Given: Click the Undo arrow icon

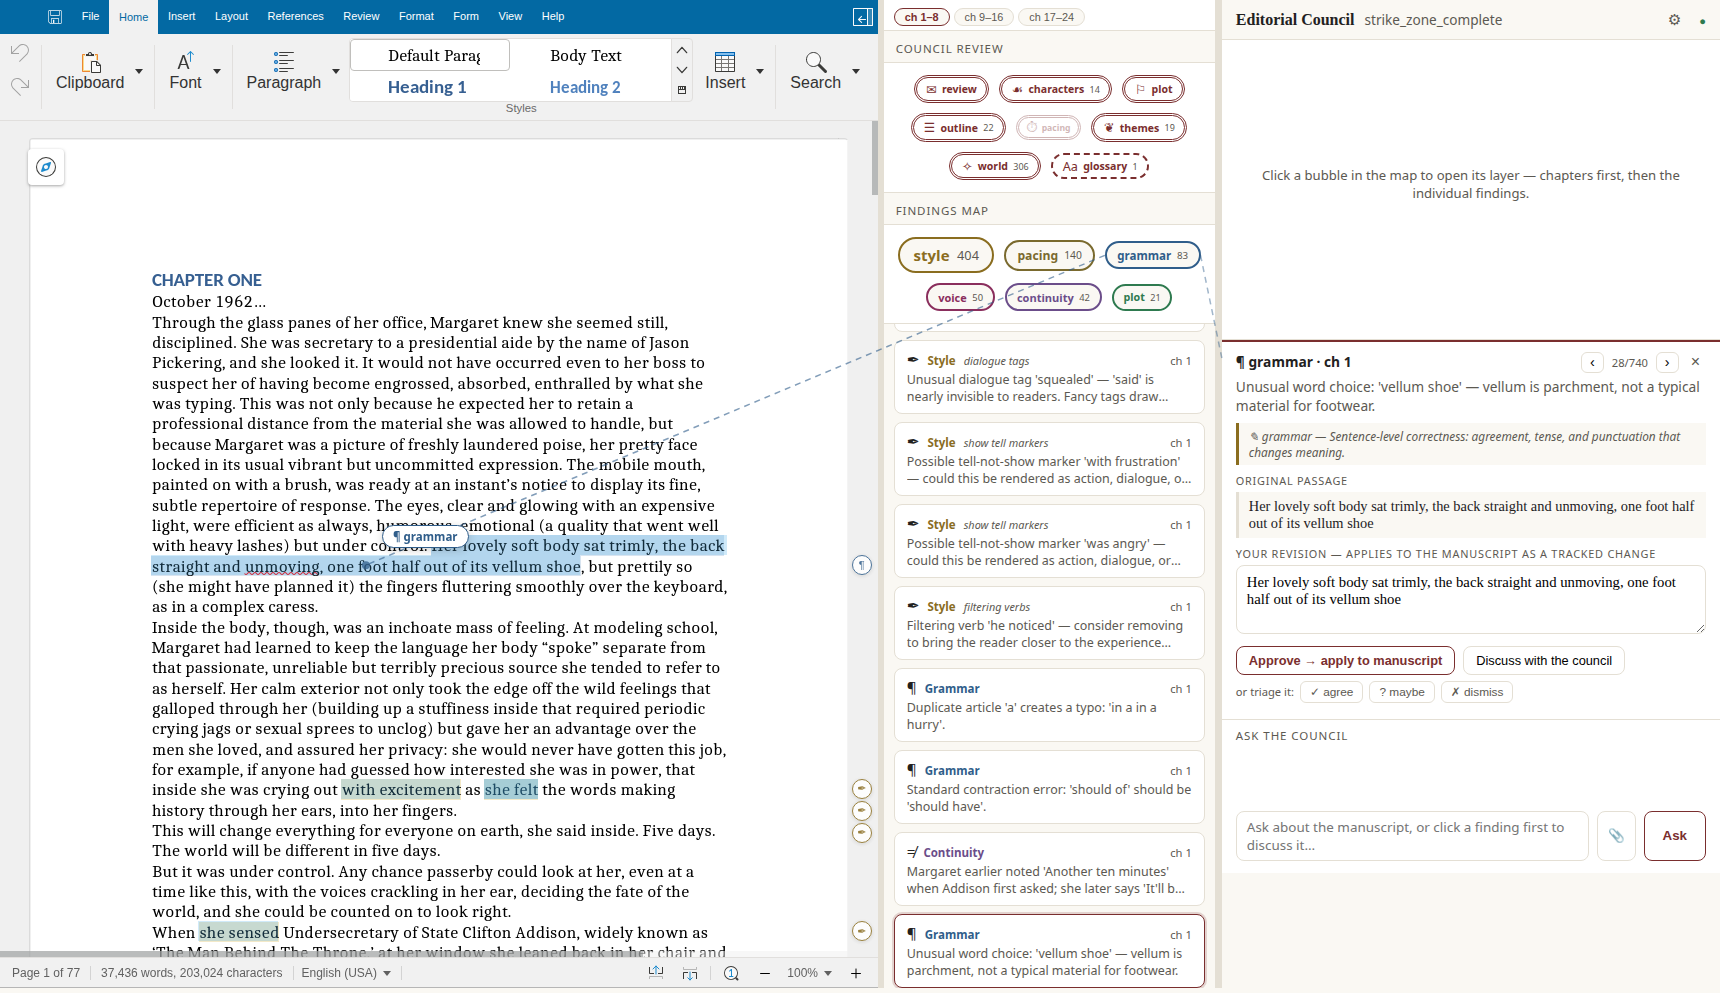Looking at the screenshot, I should [20, 53].
